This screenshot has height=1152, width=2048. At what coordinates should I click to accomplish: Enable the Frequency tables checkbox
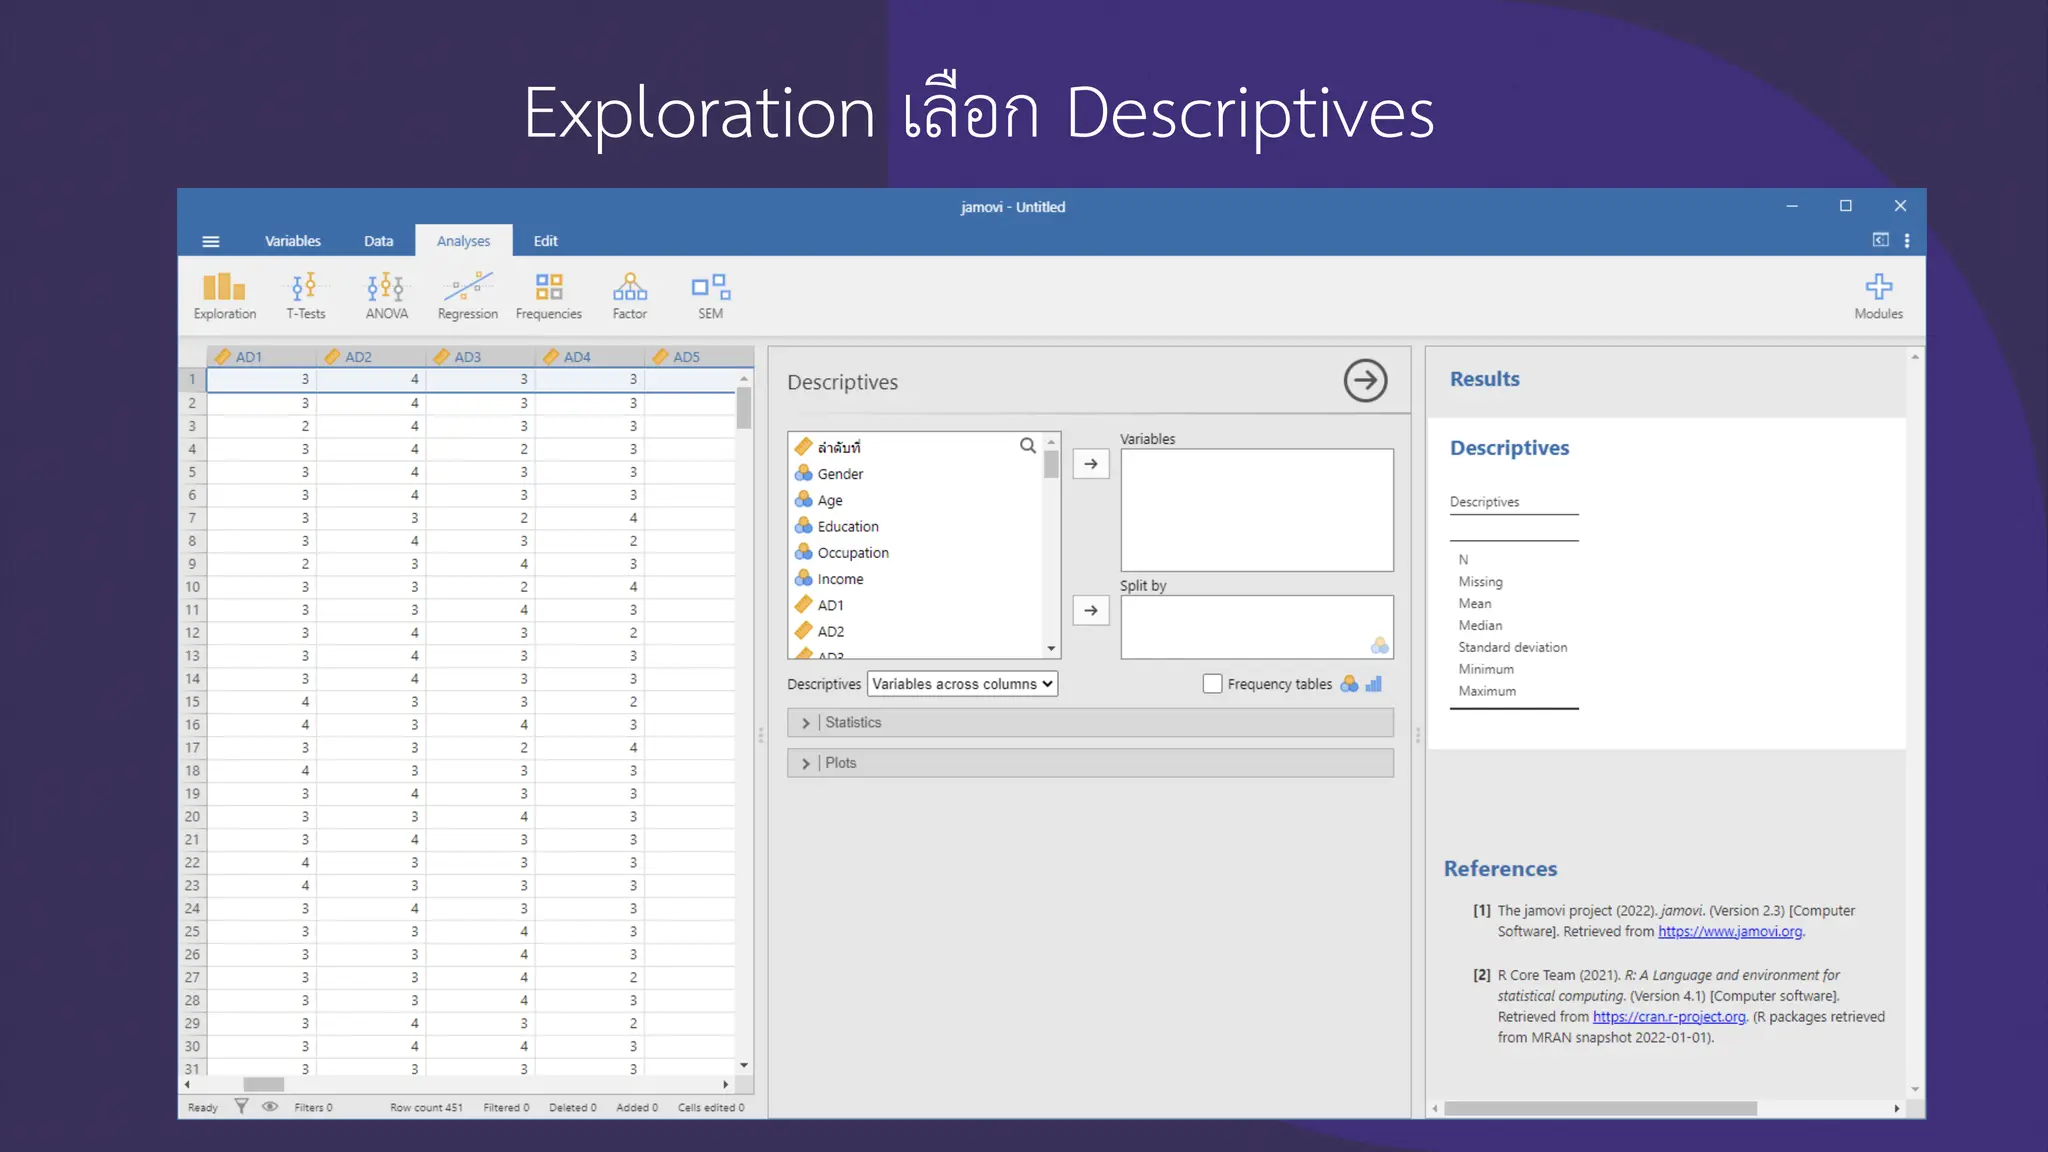[x=1212, y=684]
